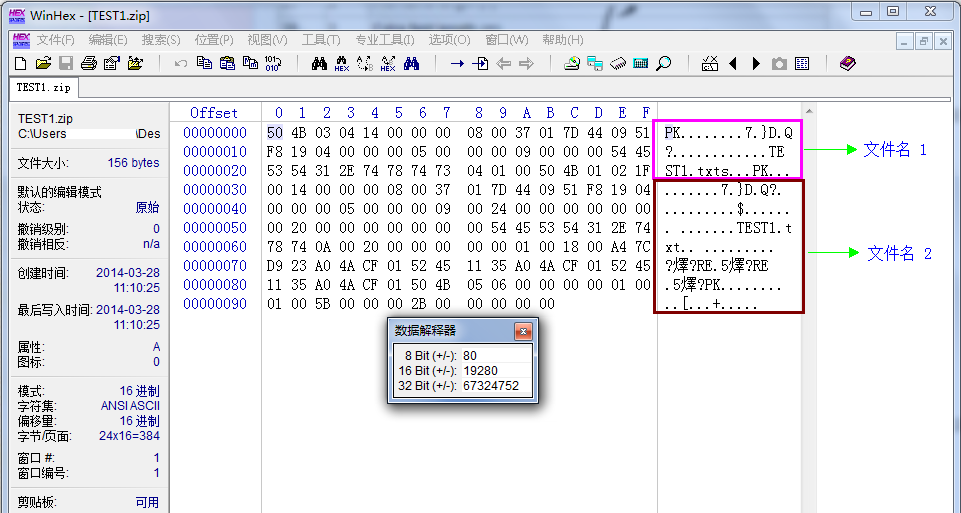The image size is (961, 513).
Task: Click the Go to sector icon
Action: tap(480, 63)
